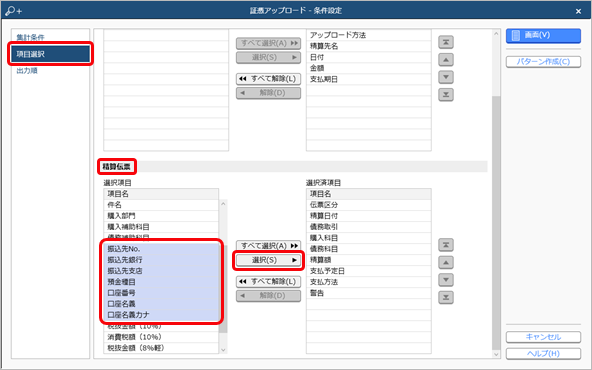
Task: Click 選択(S) button in 精算伝票 section
Action: coord(268,260)
